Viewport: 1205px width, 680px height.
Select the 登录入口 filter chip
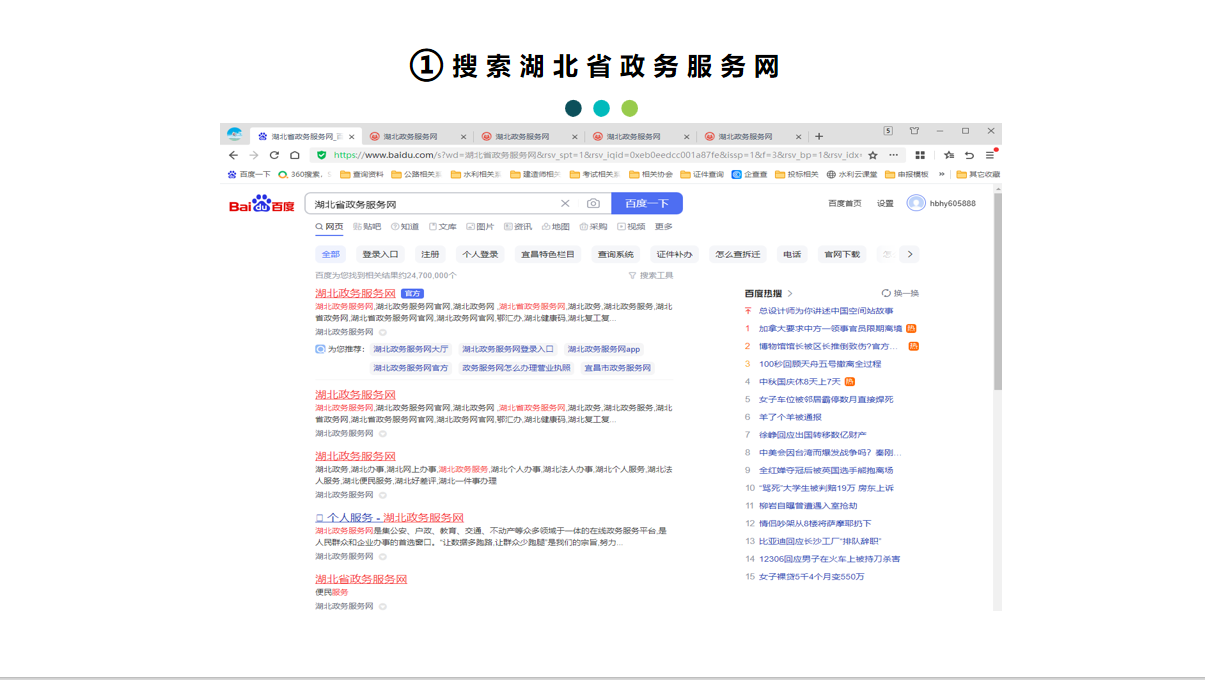click(380, 254)
